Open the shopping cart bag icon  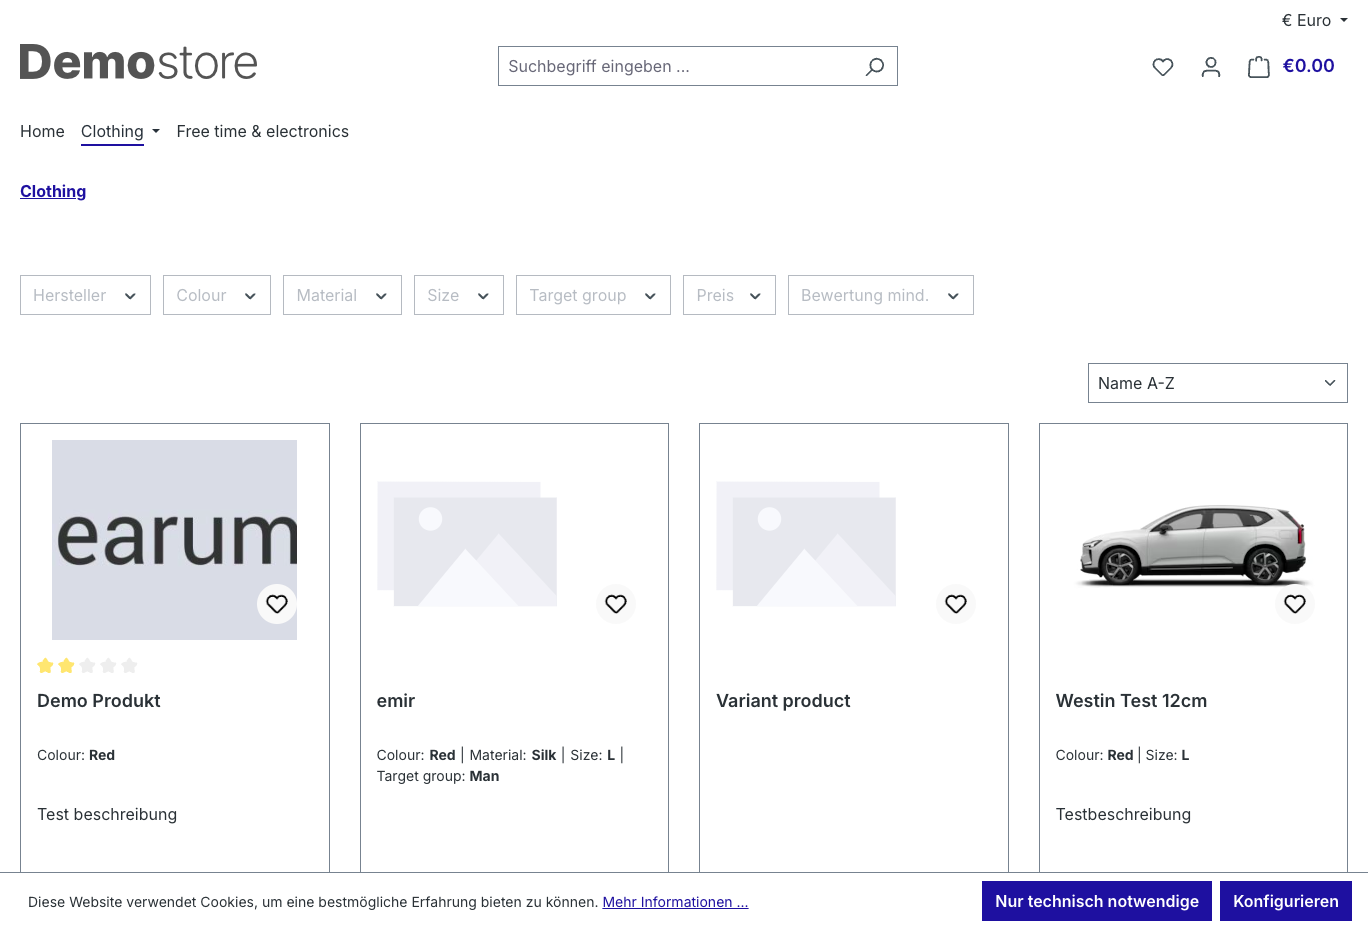pyautogui.click(x=1259, y=67)
